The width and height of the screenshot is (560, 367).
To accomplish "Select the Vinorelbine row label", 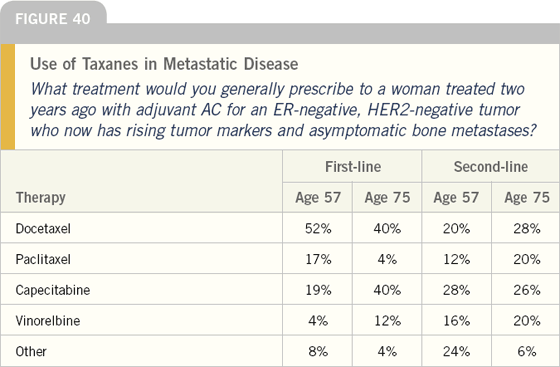I will tap(48, 321).
